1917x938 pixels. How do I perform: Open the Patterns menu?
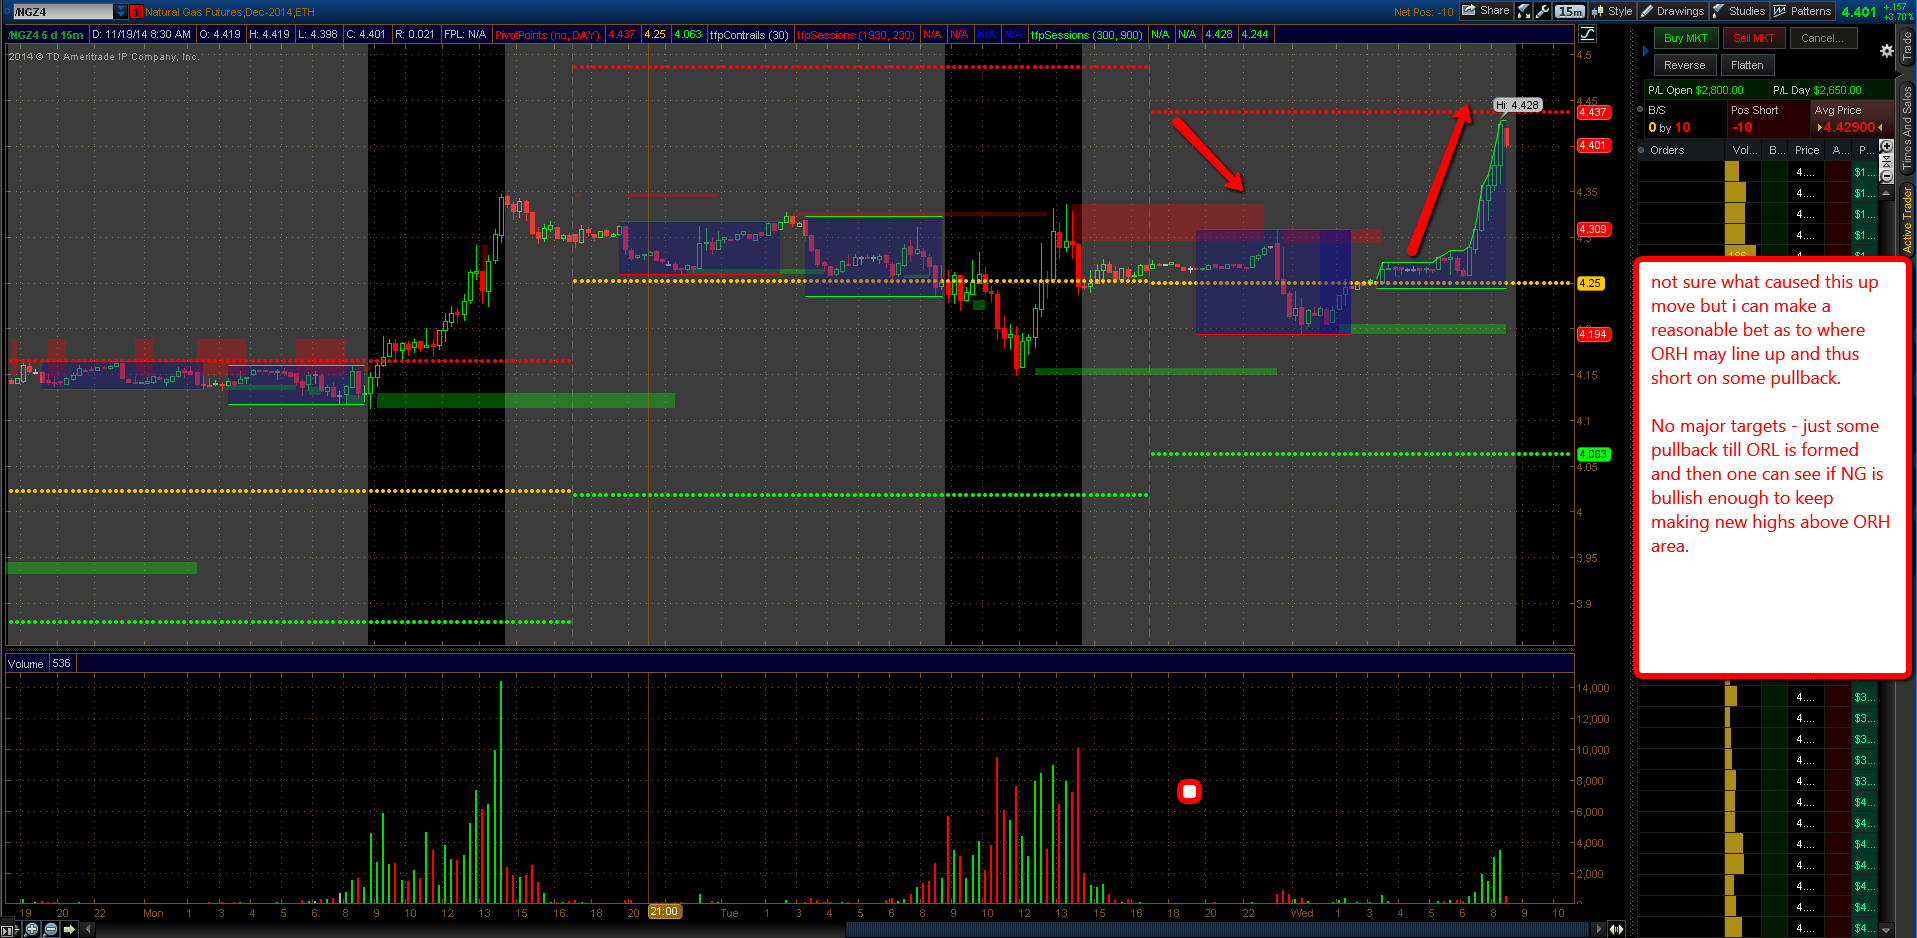1802,11
